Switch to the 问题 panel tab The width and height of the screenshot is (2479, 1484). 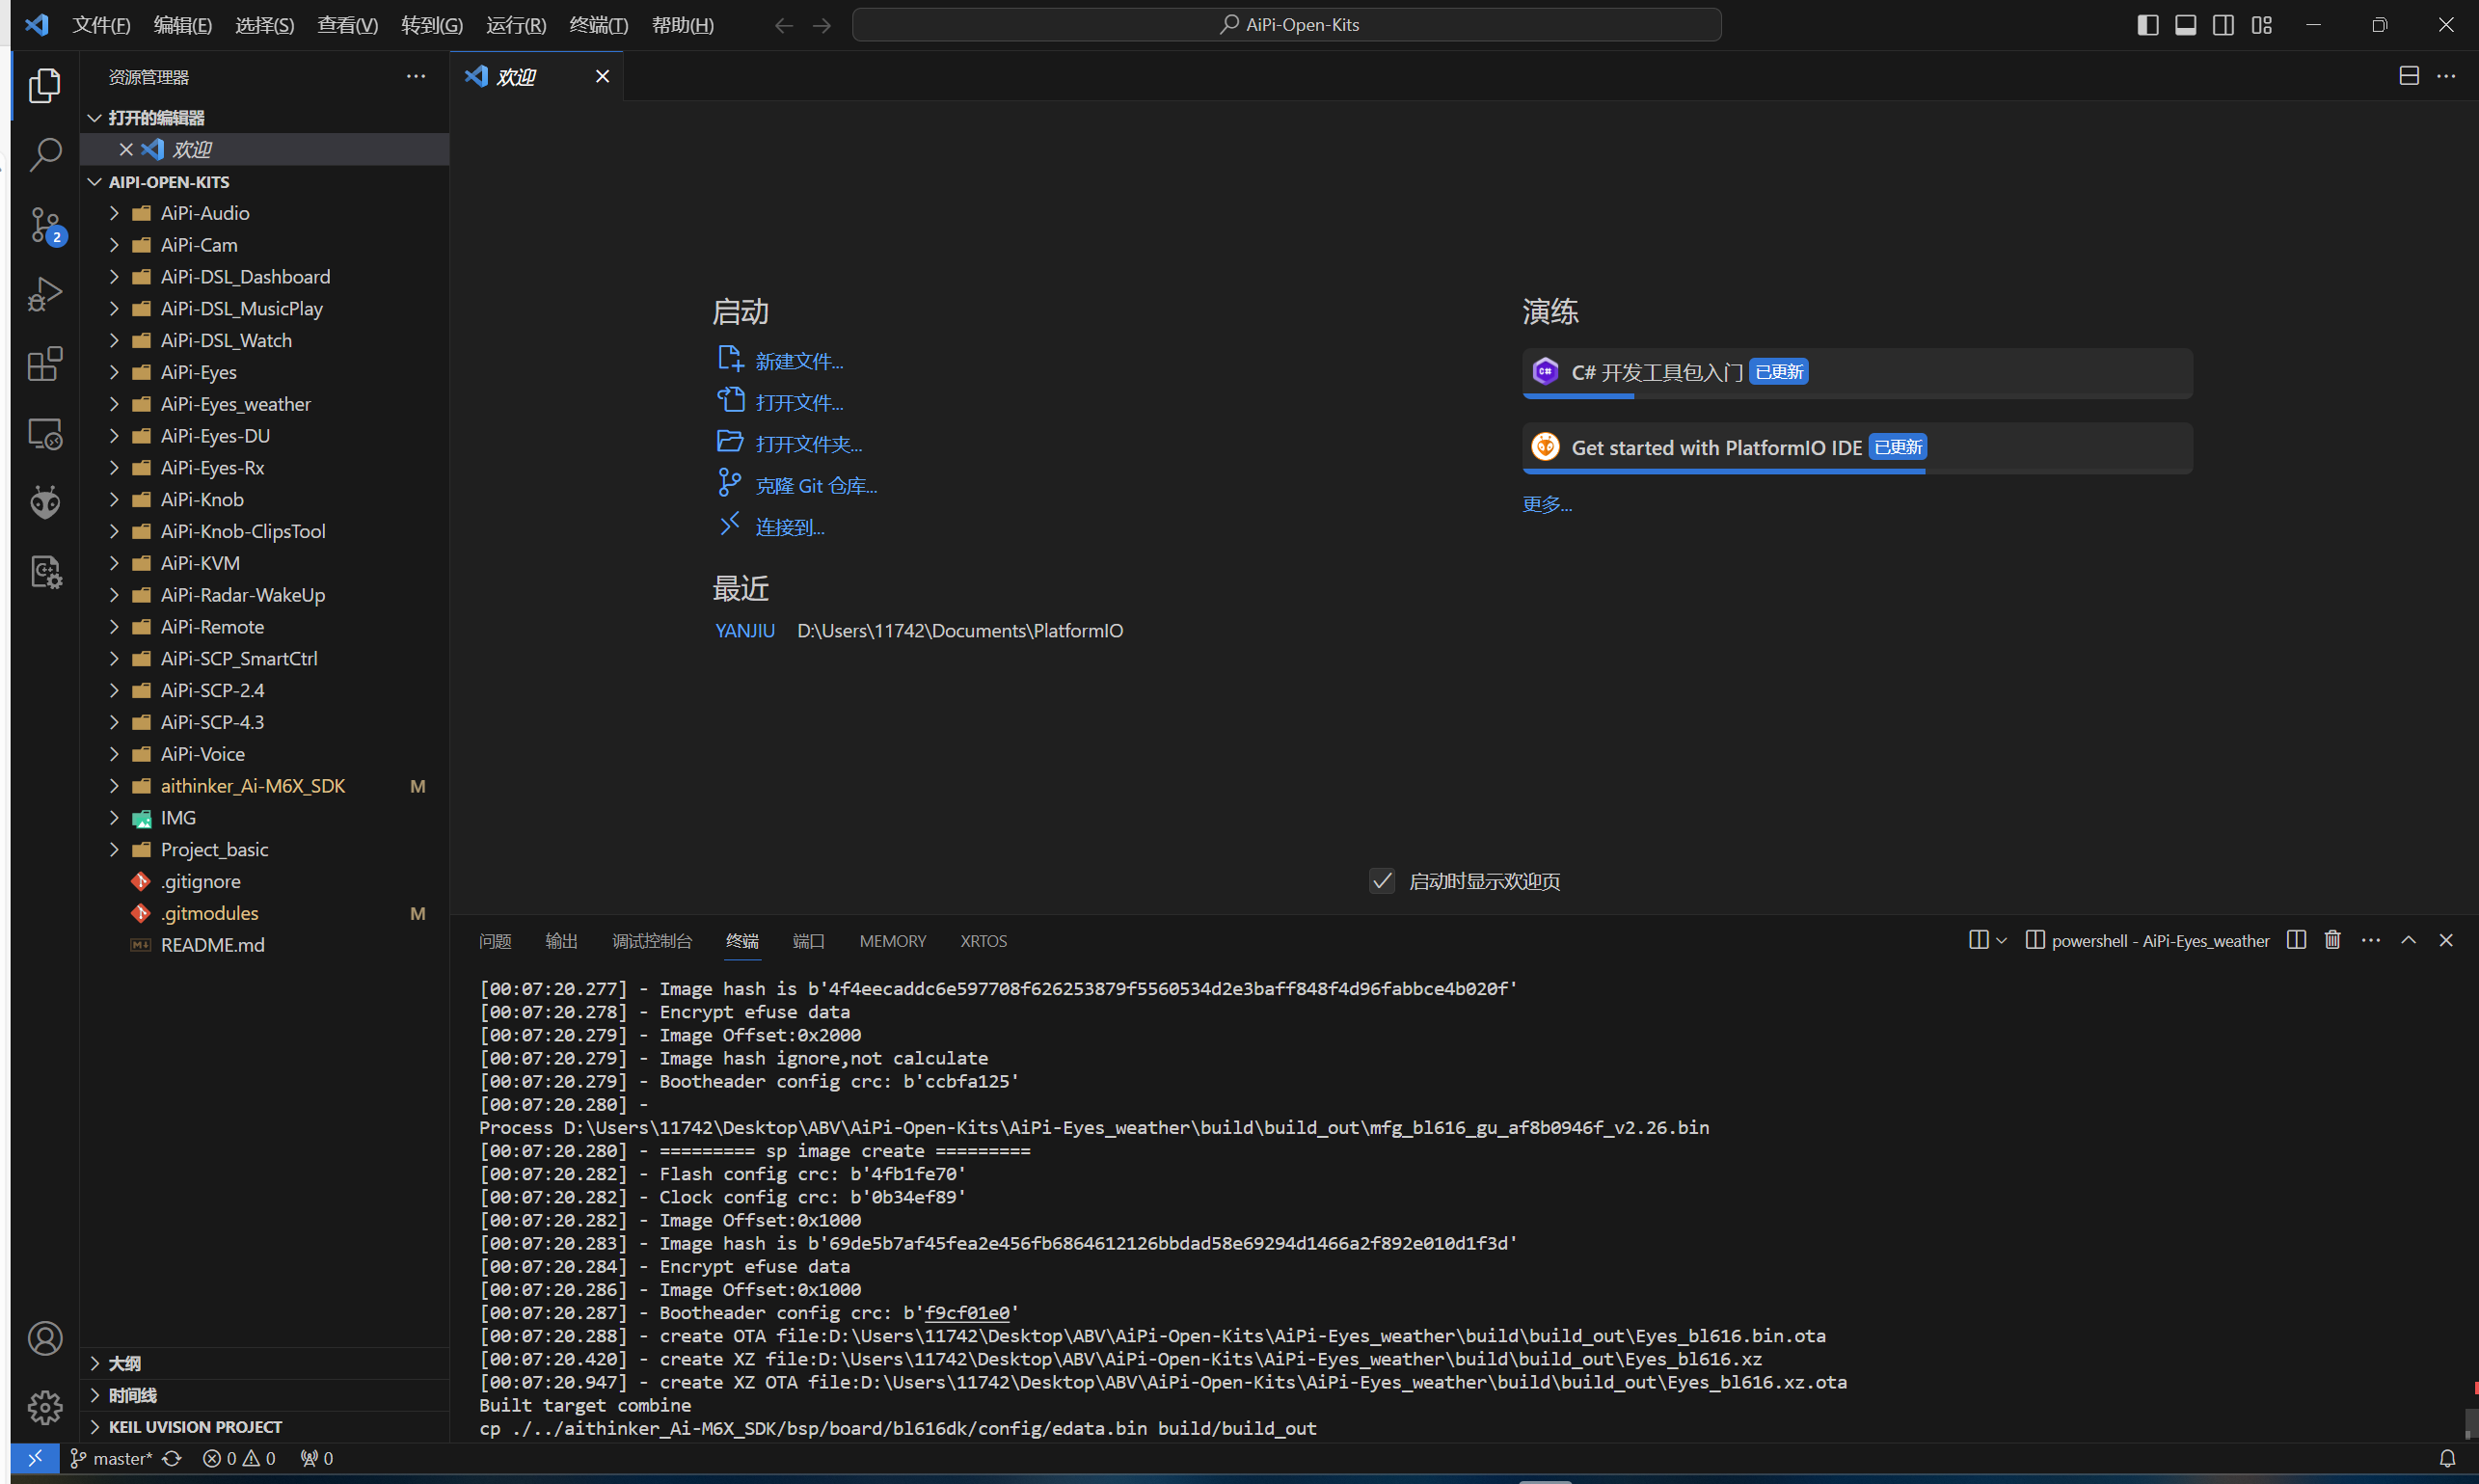click(495, 941)
